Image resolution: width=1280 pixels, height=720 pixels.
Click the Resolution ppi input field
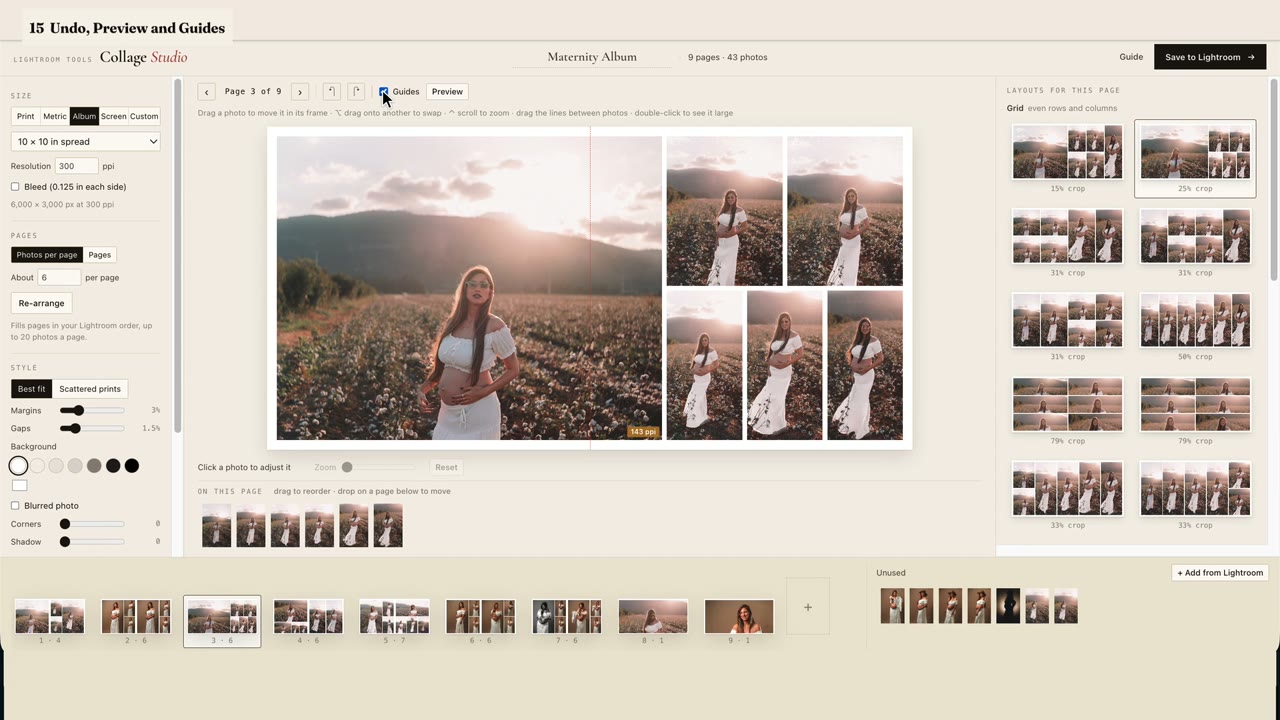click(x=77, y=166)
